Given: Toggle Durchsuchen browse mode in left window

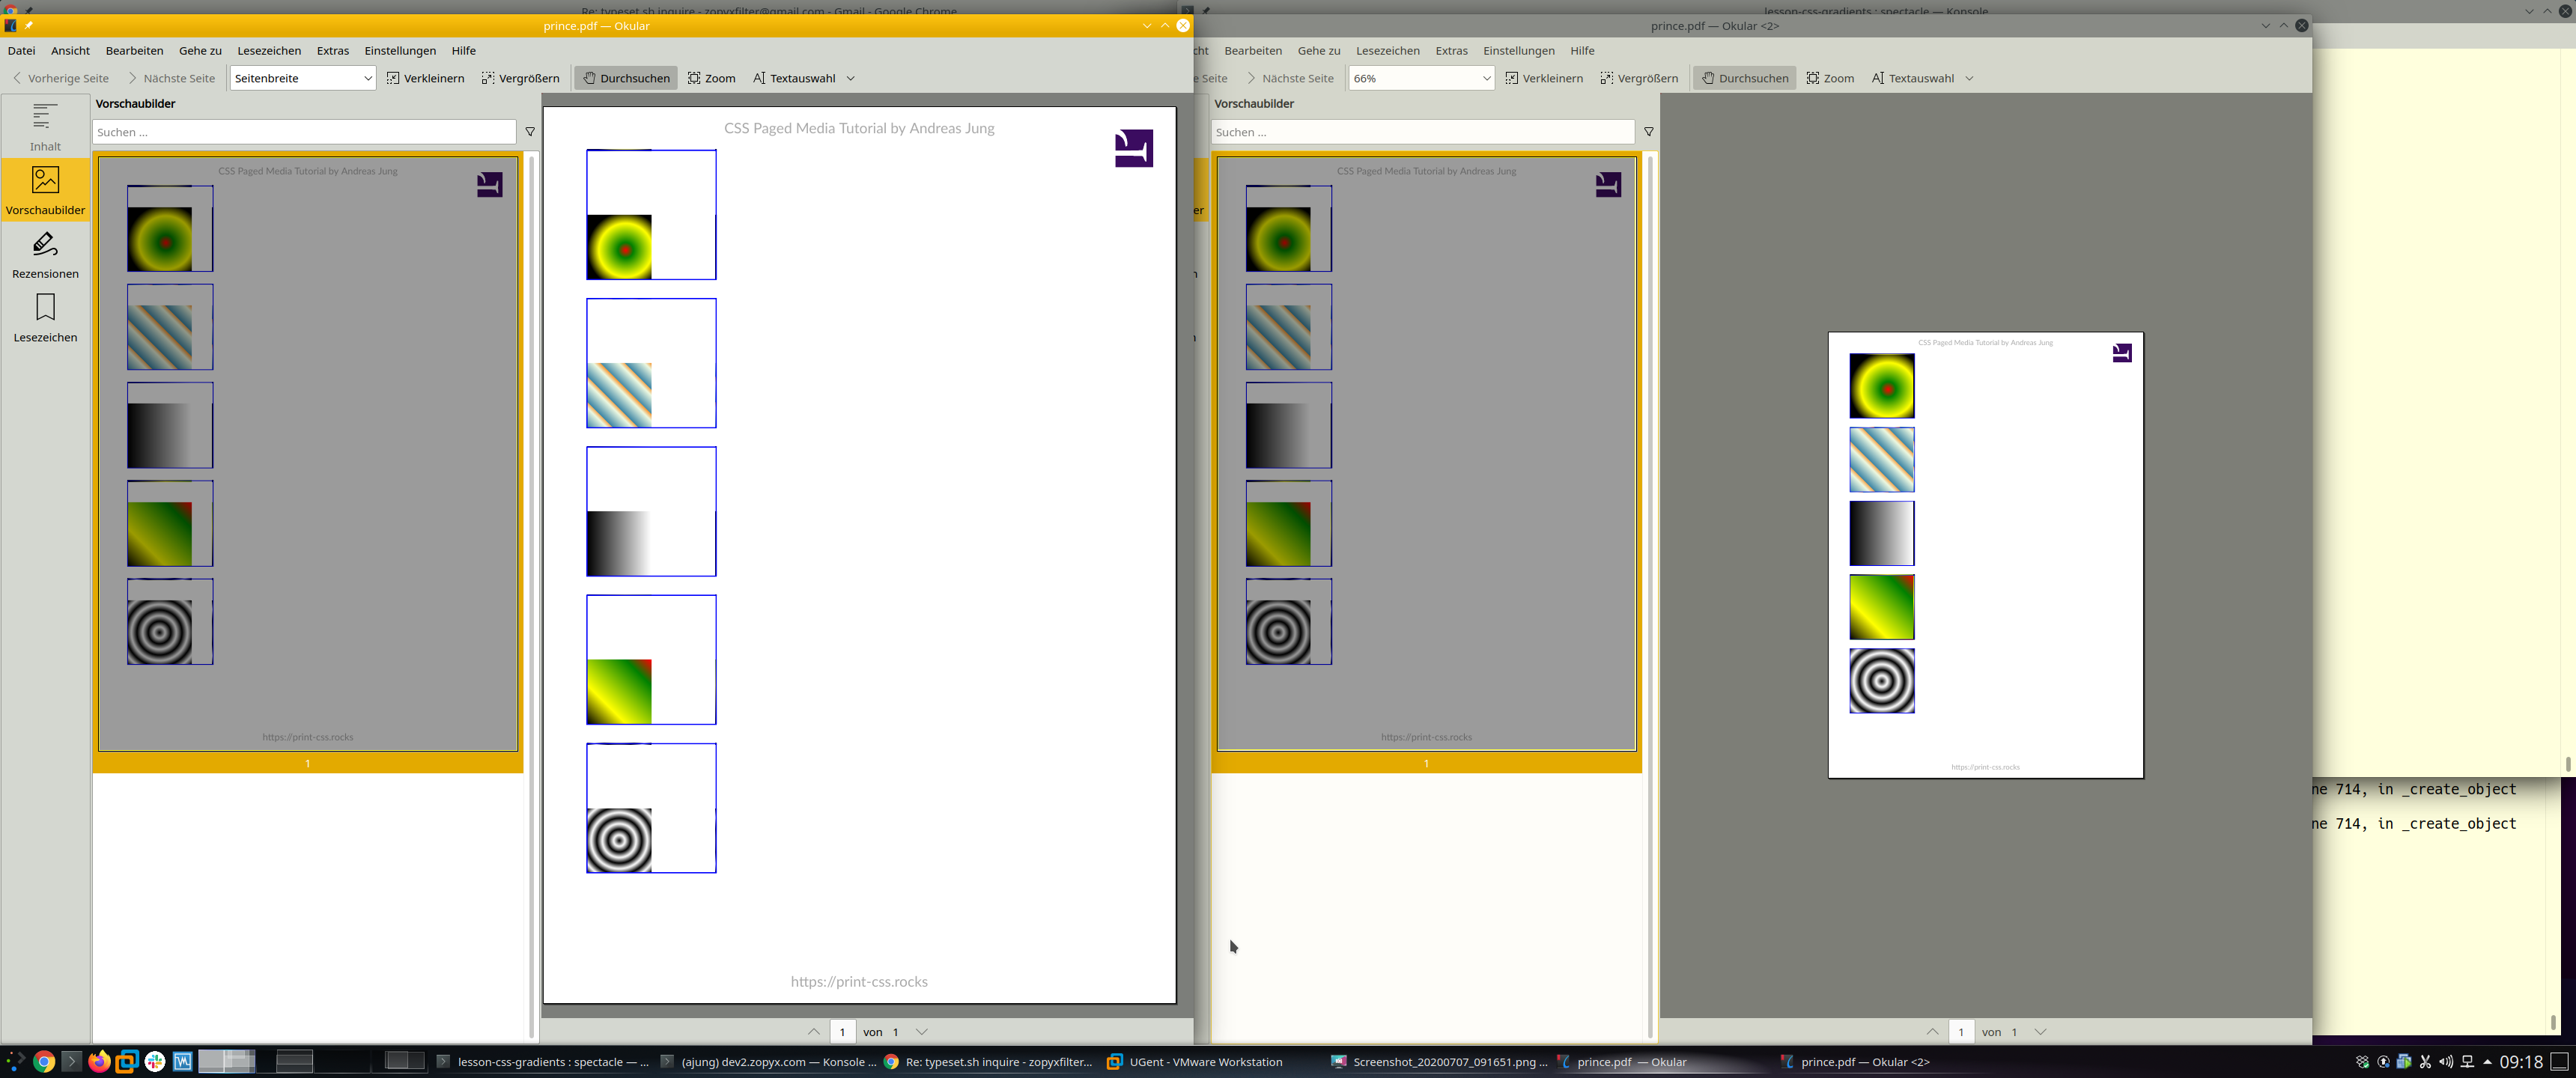Looking at the screenshot, I should [626, 78].
